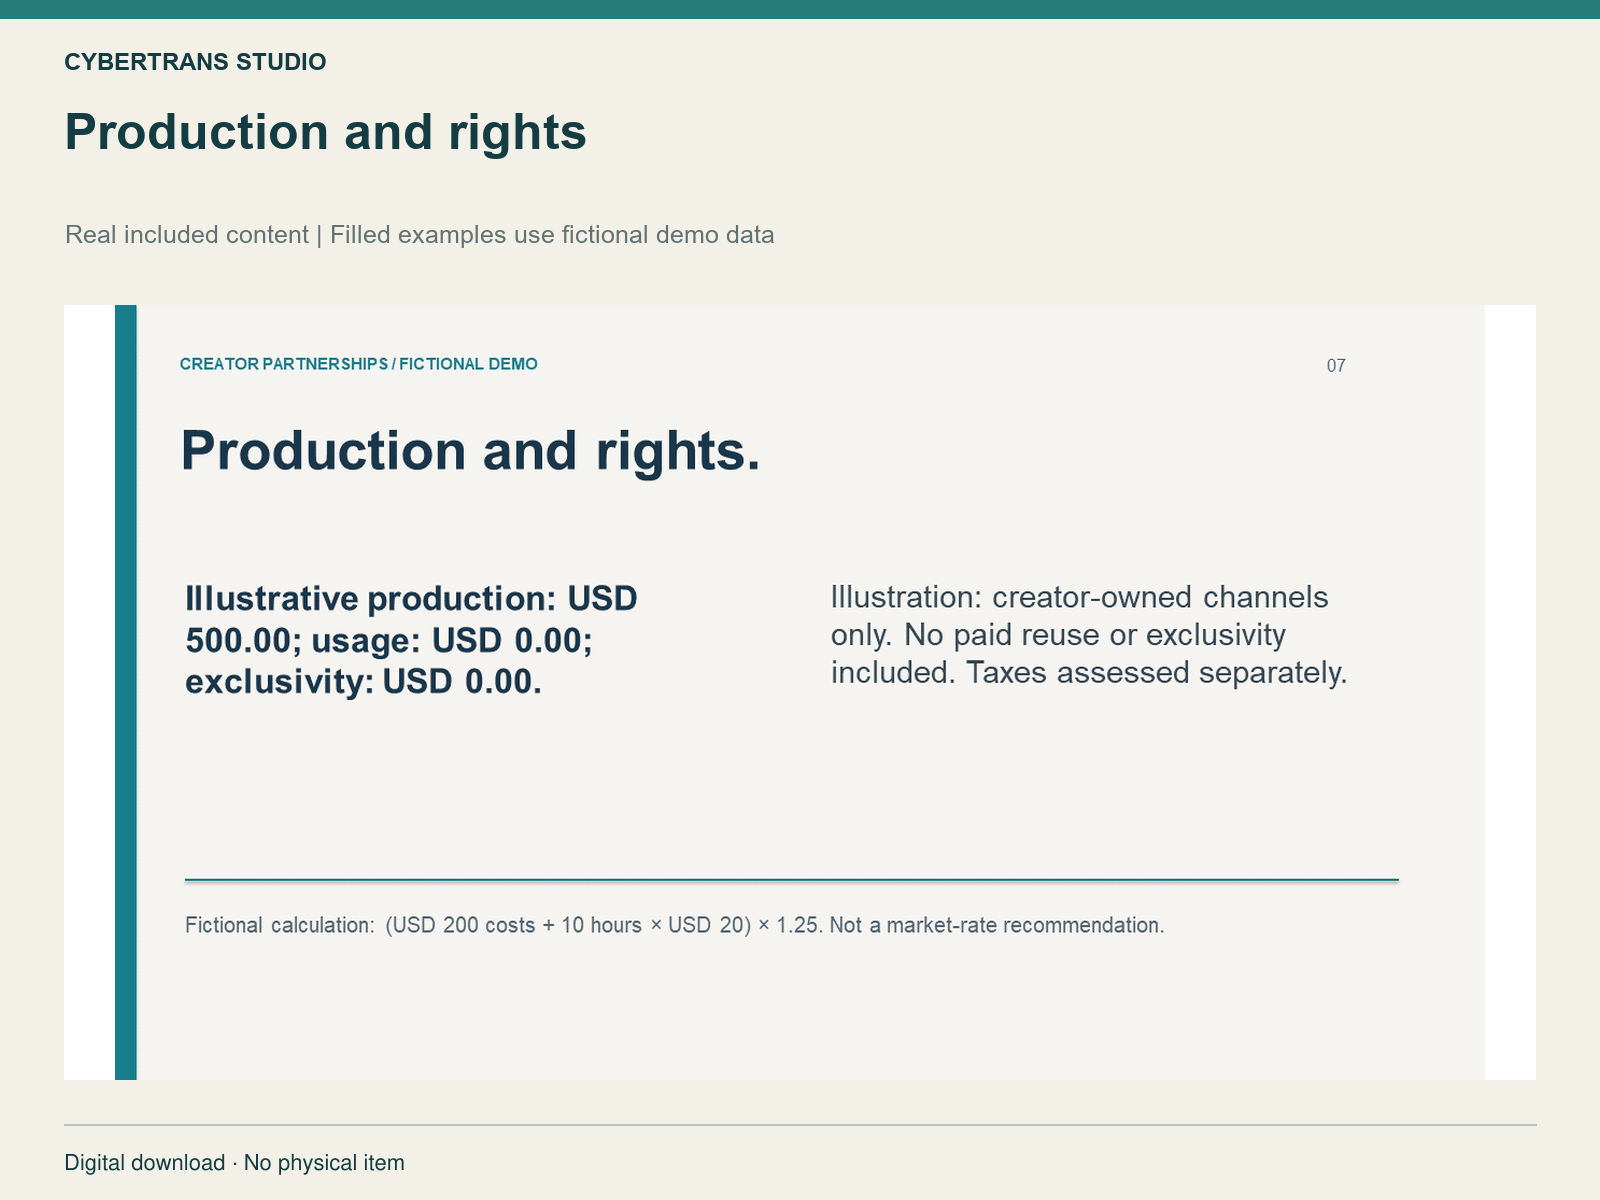
Task: Select the 'CREATOR PARTNERSHIPS / FICTIONAL DEMO' label
Action: 358,364
